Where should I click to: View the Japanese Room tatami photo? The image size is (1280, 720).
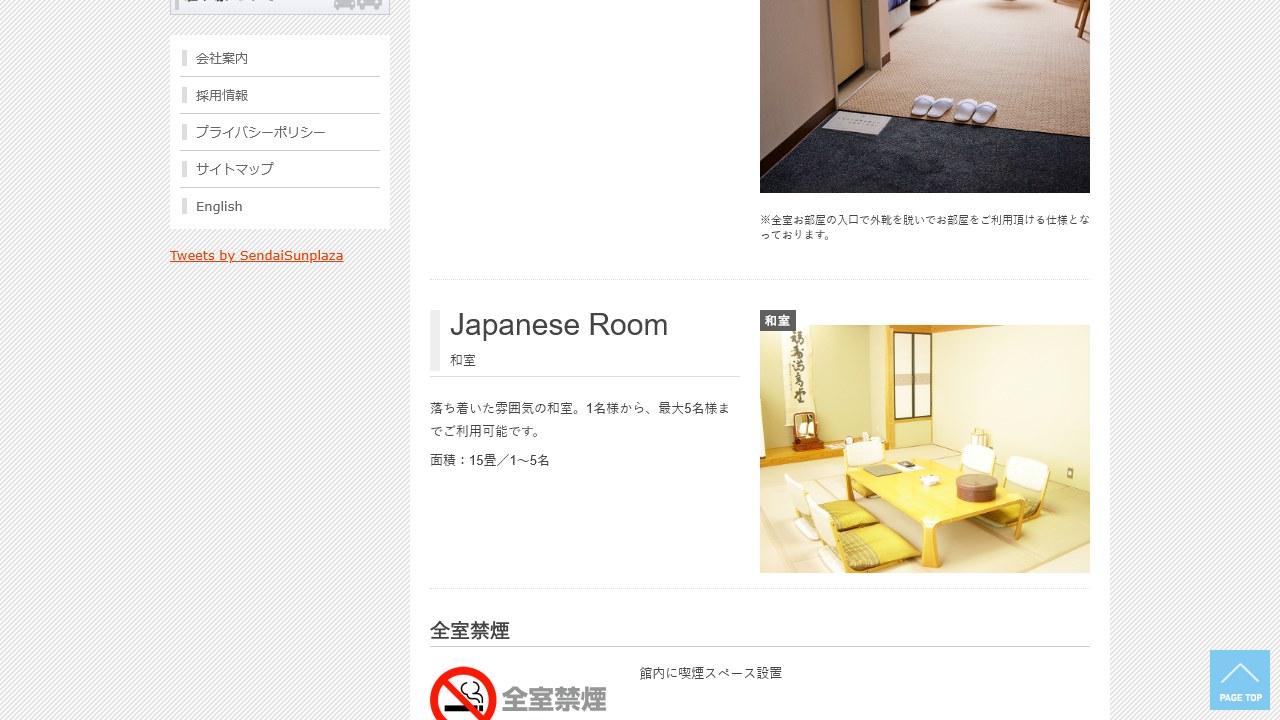pos(925,449)
